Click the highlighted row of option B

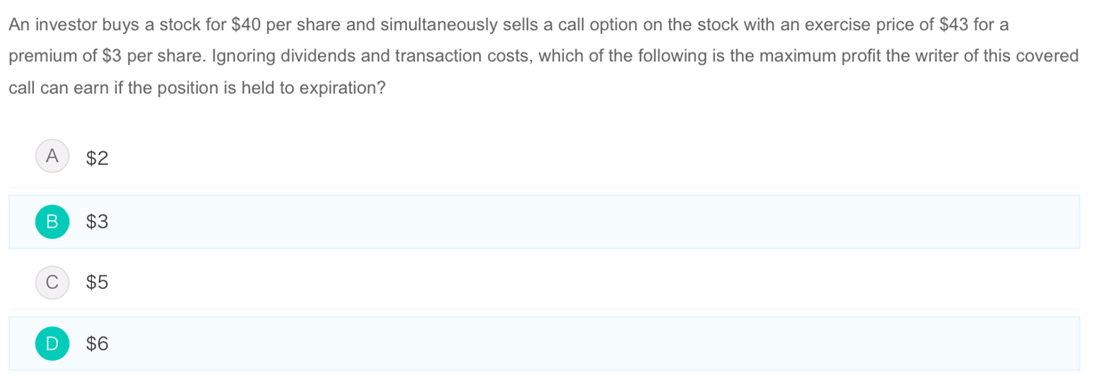click(544, 222)
